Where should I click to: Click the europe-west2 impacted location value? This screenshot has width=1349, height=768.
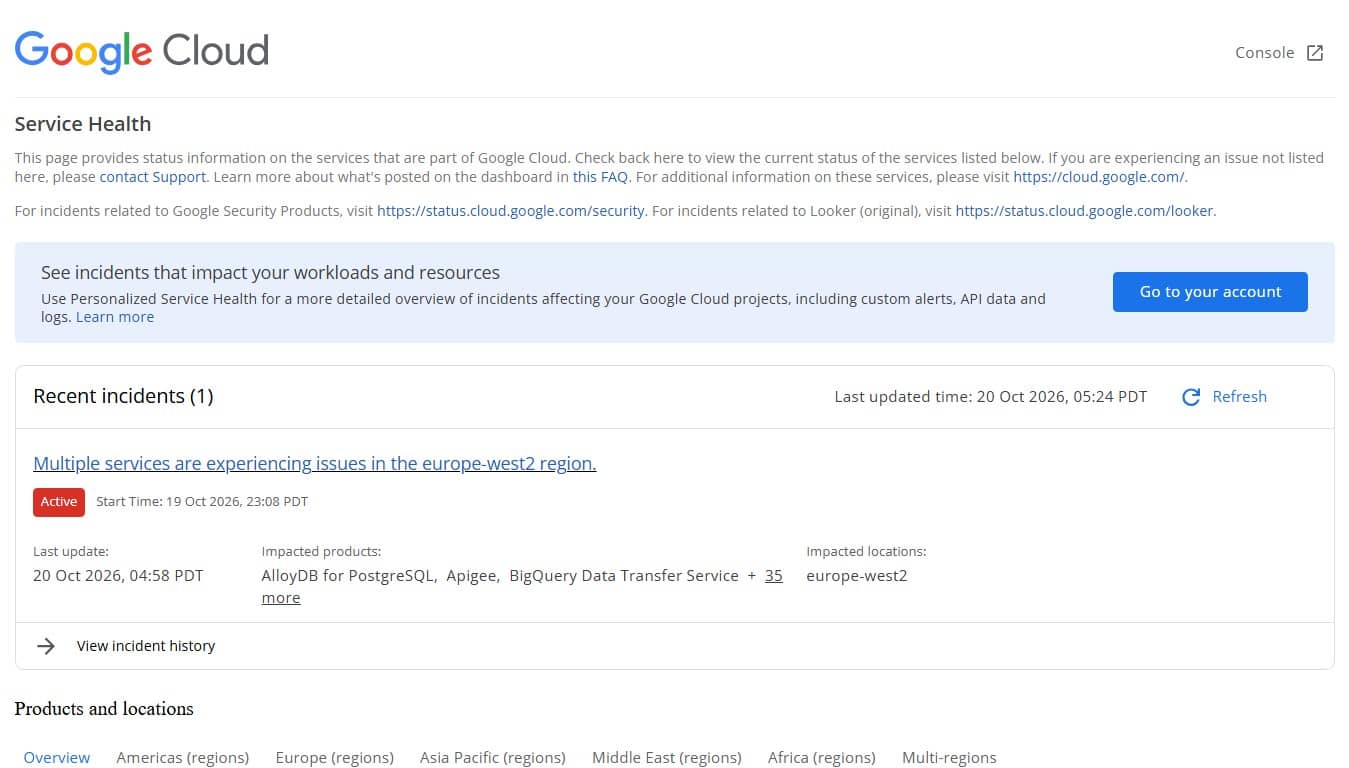(x=857, y=576)
